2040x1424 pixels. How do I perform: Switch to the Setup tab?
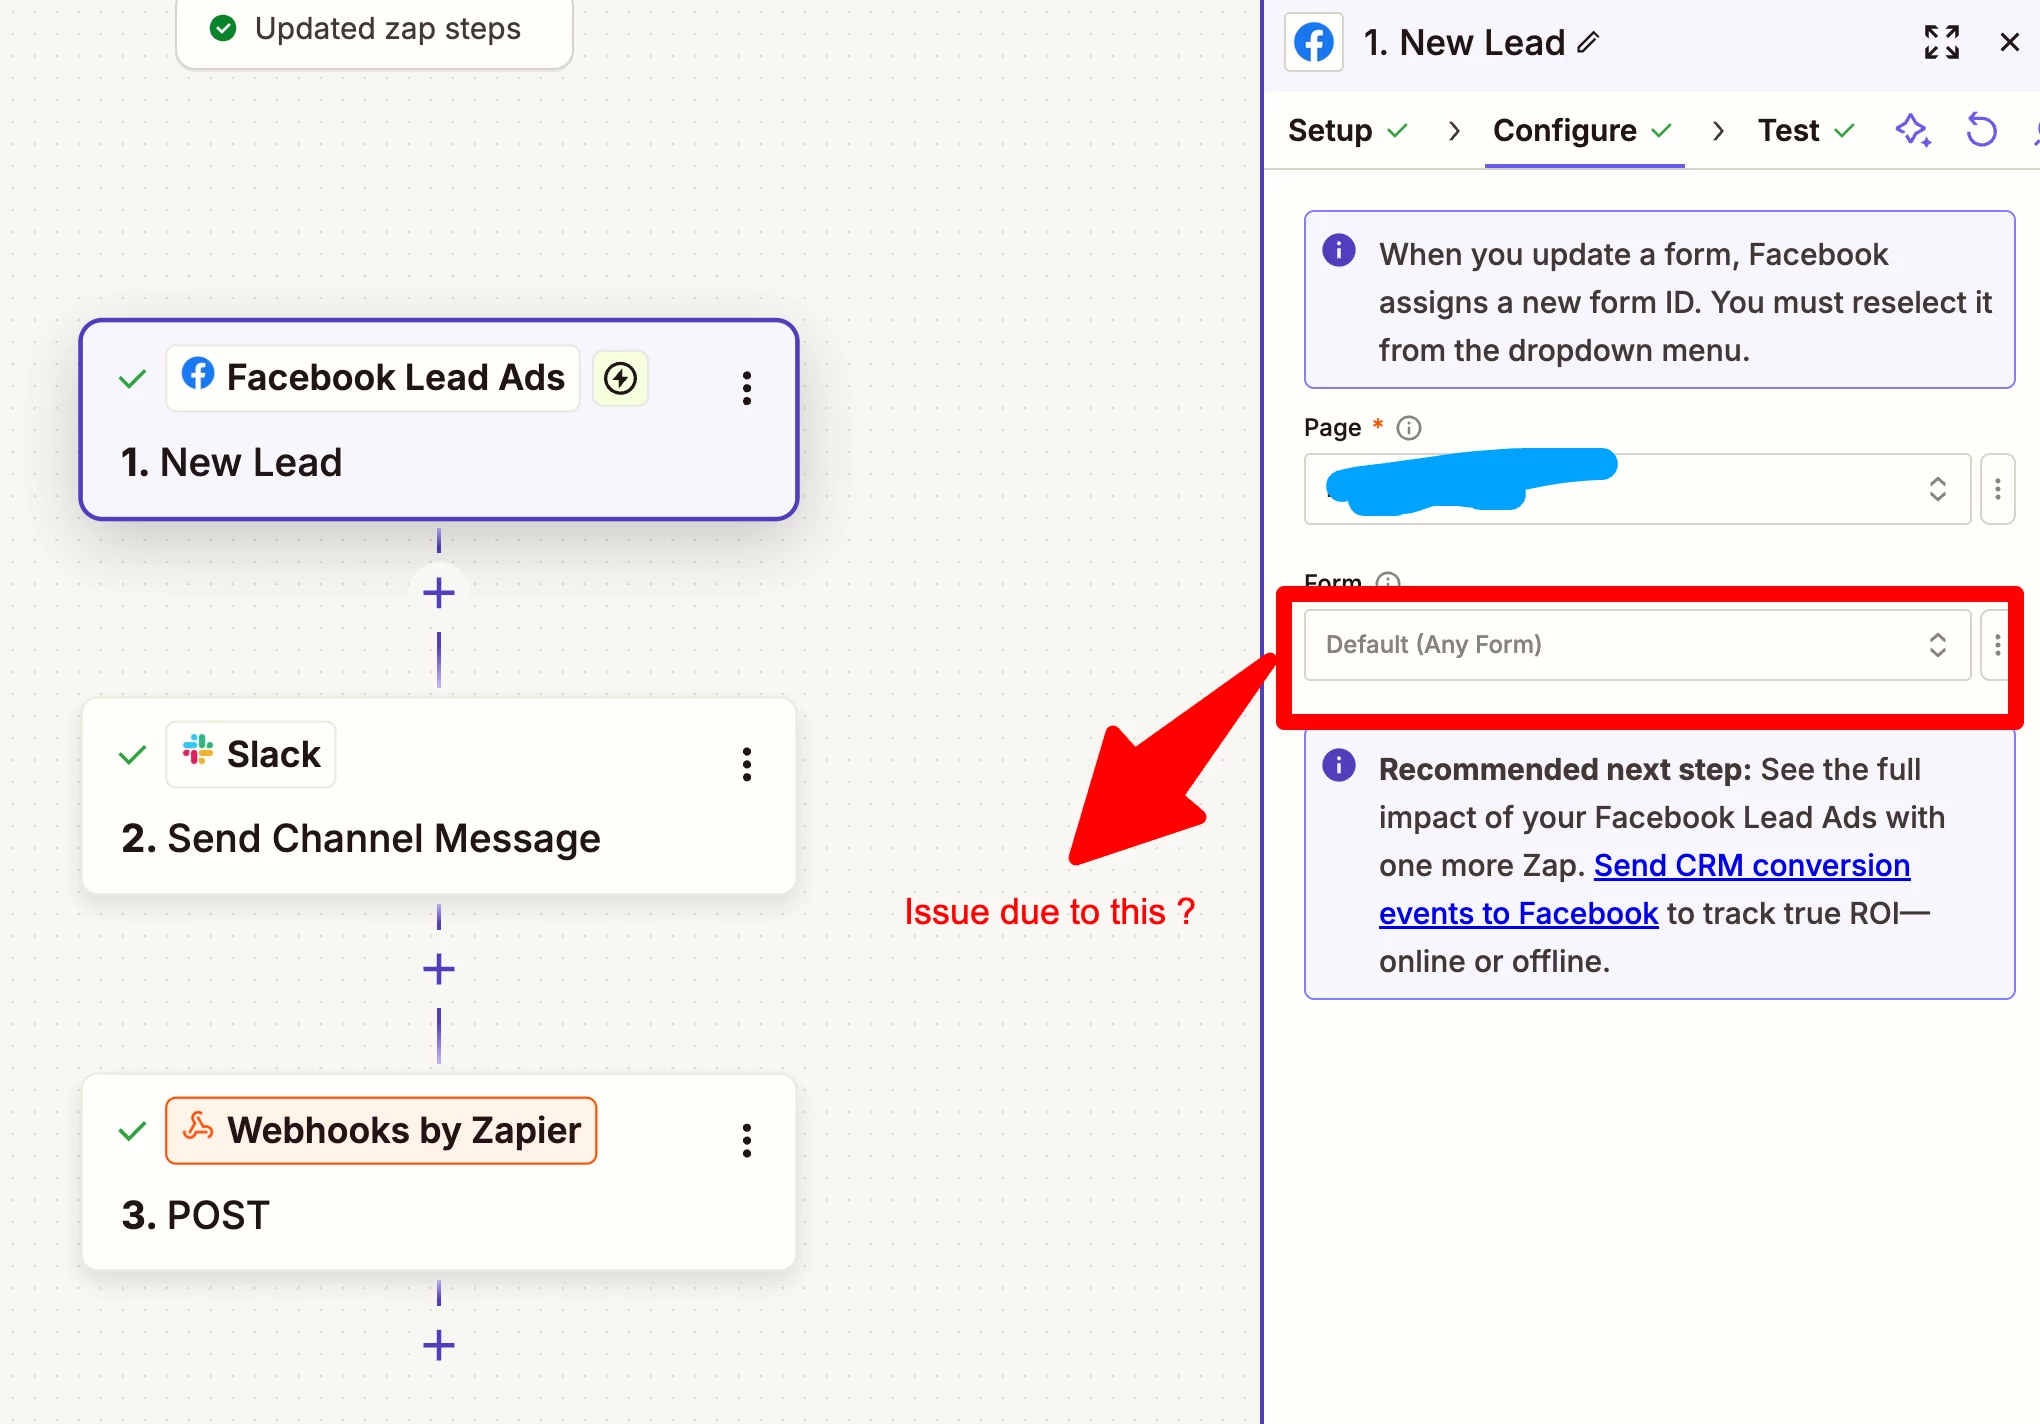(x=1348, y=130)
